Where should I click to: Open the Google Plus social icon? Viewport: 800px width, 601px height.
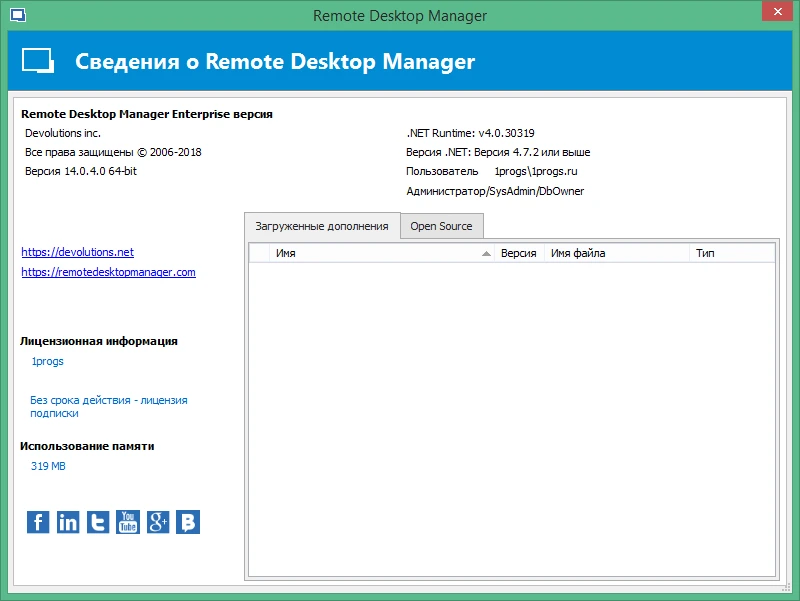coord(158,522)
